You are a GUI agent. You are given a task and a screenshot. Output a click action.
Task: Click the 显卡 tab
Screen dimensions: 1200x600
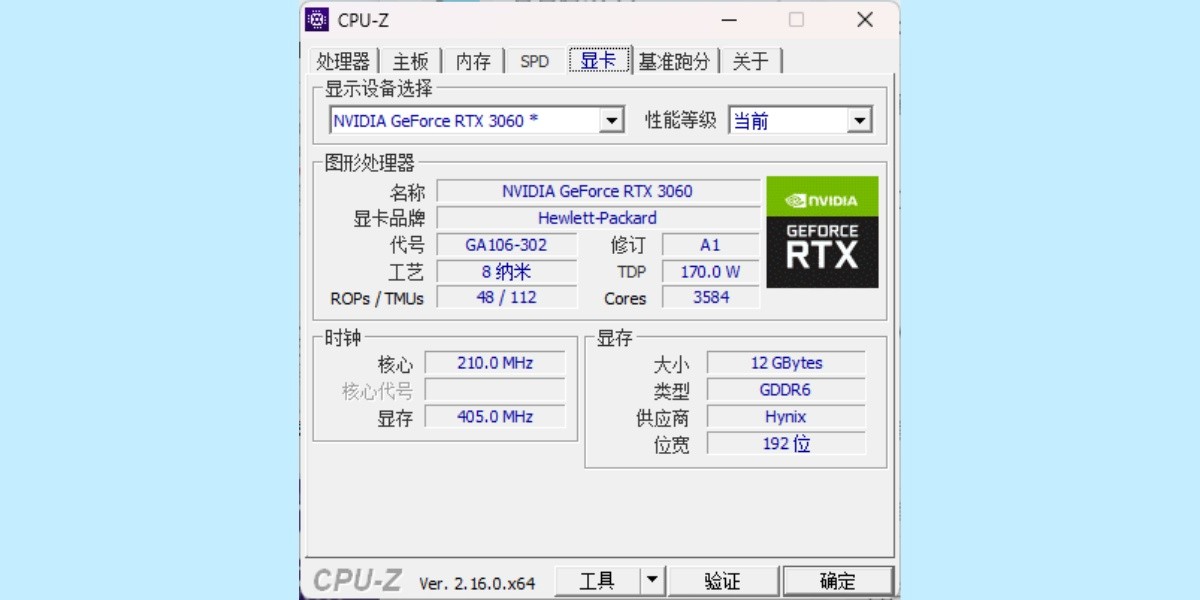click(599, 60)
